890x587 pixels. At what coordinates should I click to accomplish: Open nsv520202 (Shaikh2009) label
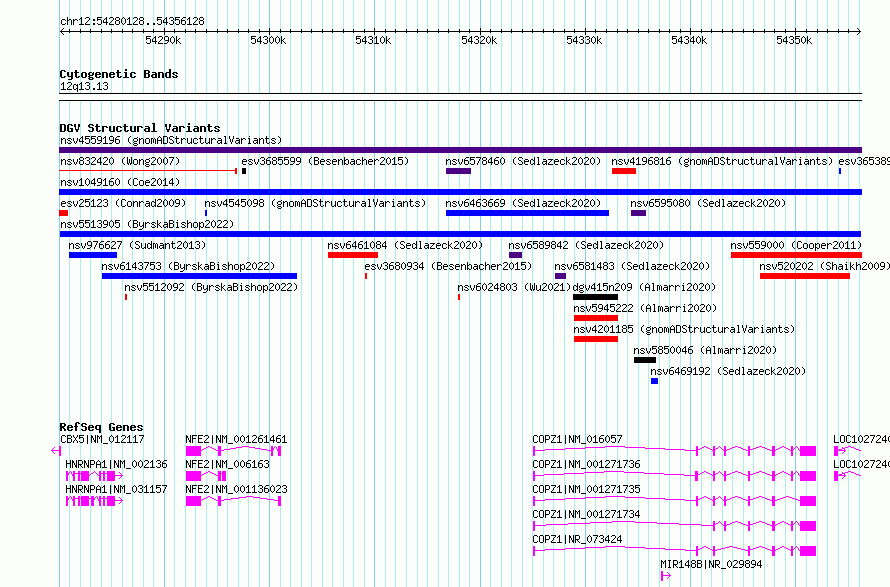tap(825, 266)
